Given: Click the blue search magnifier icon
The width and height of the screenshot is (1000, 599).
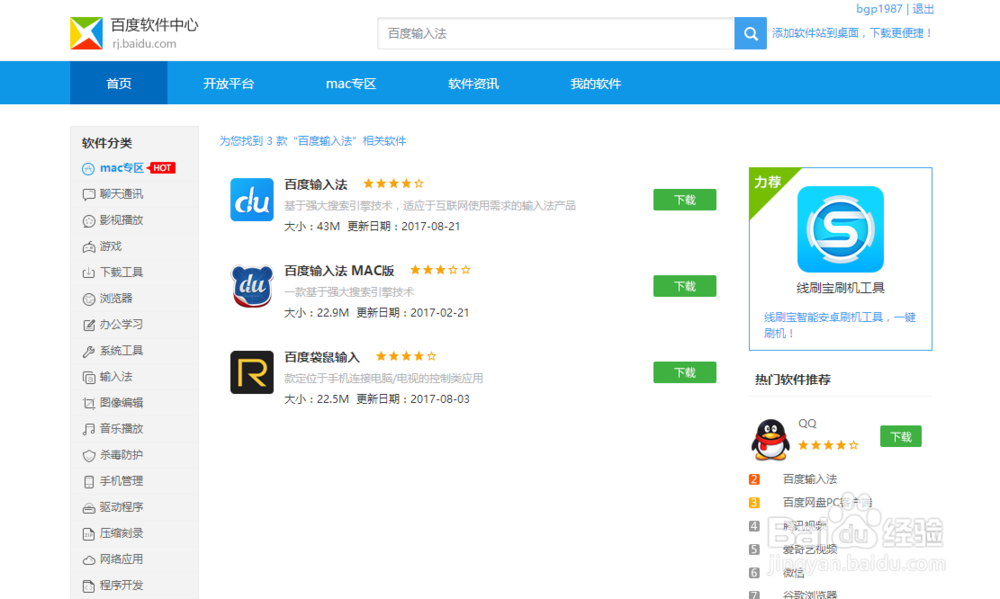Looking at the screenshot, I should coord(749,33).
